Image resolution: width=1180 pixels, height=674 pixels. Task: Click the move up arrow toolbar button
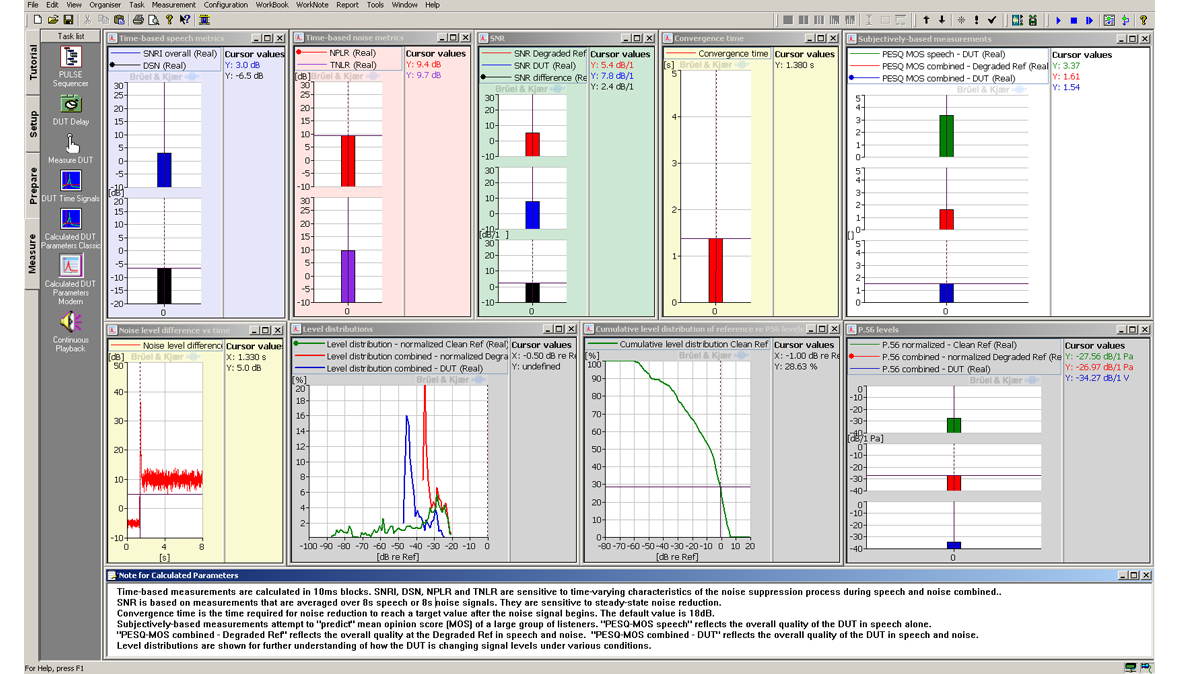click(926, 20)
